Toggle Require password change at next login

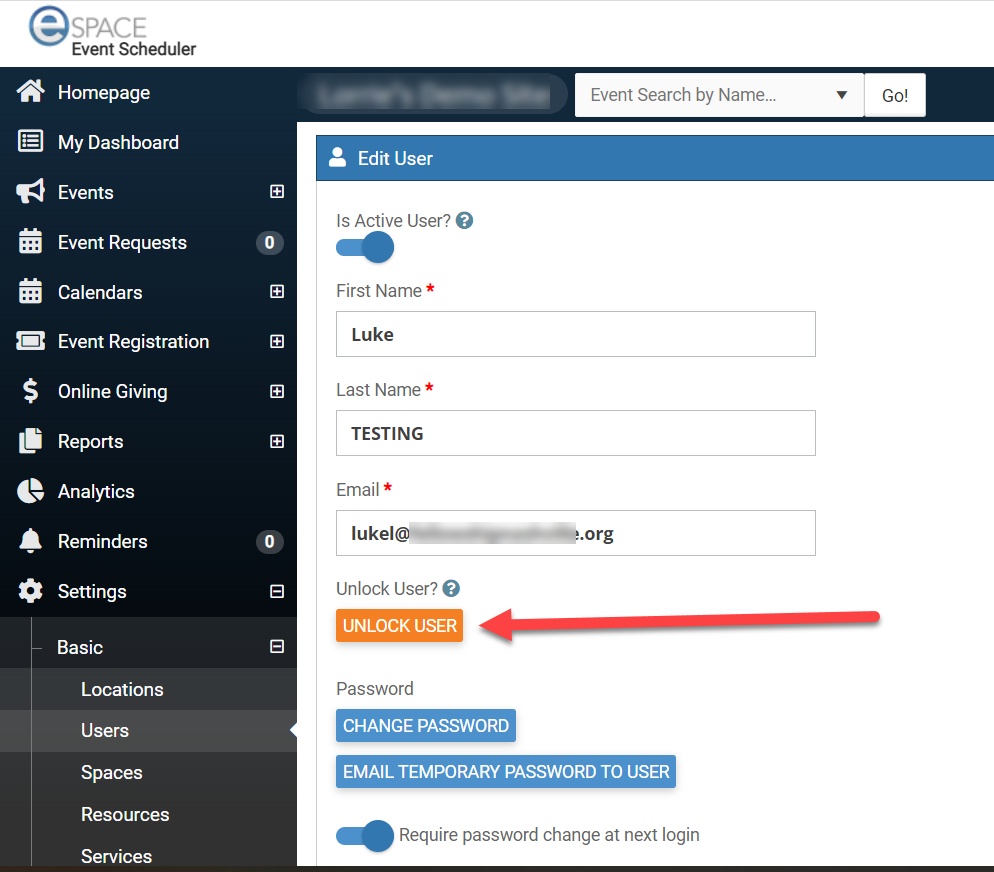click(365, 835)
